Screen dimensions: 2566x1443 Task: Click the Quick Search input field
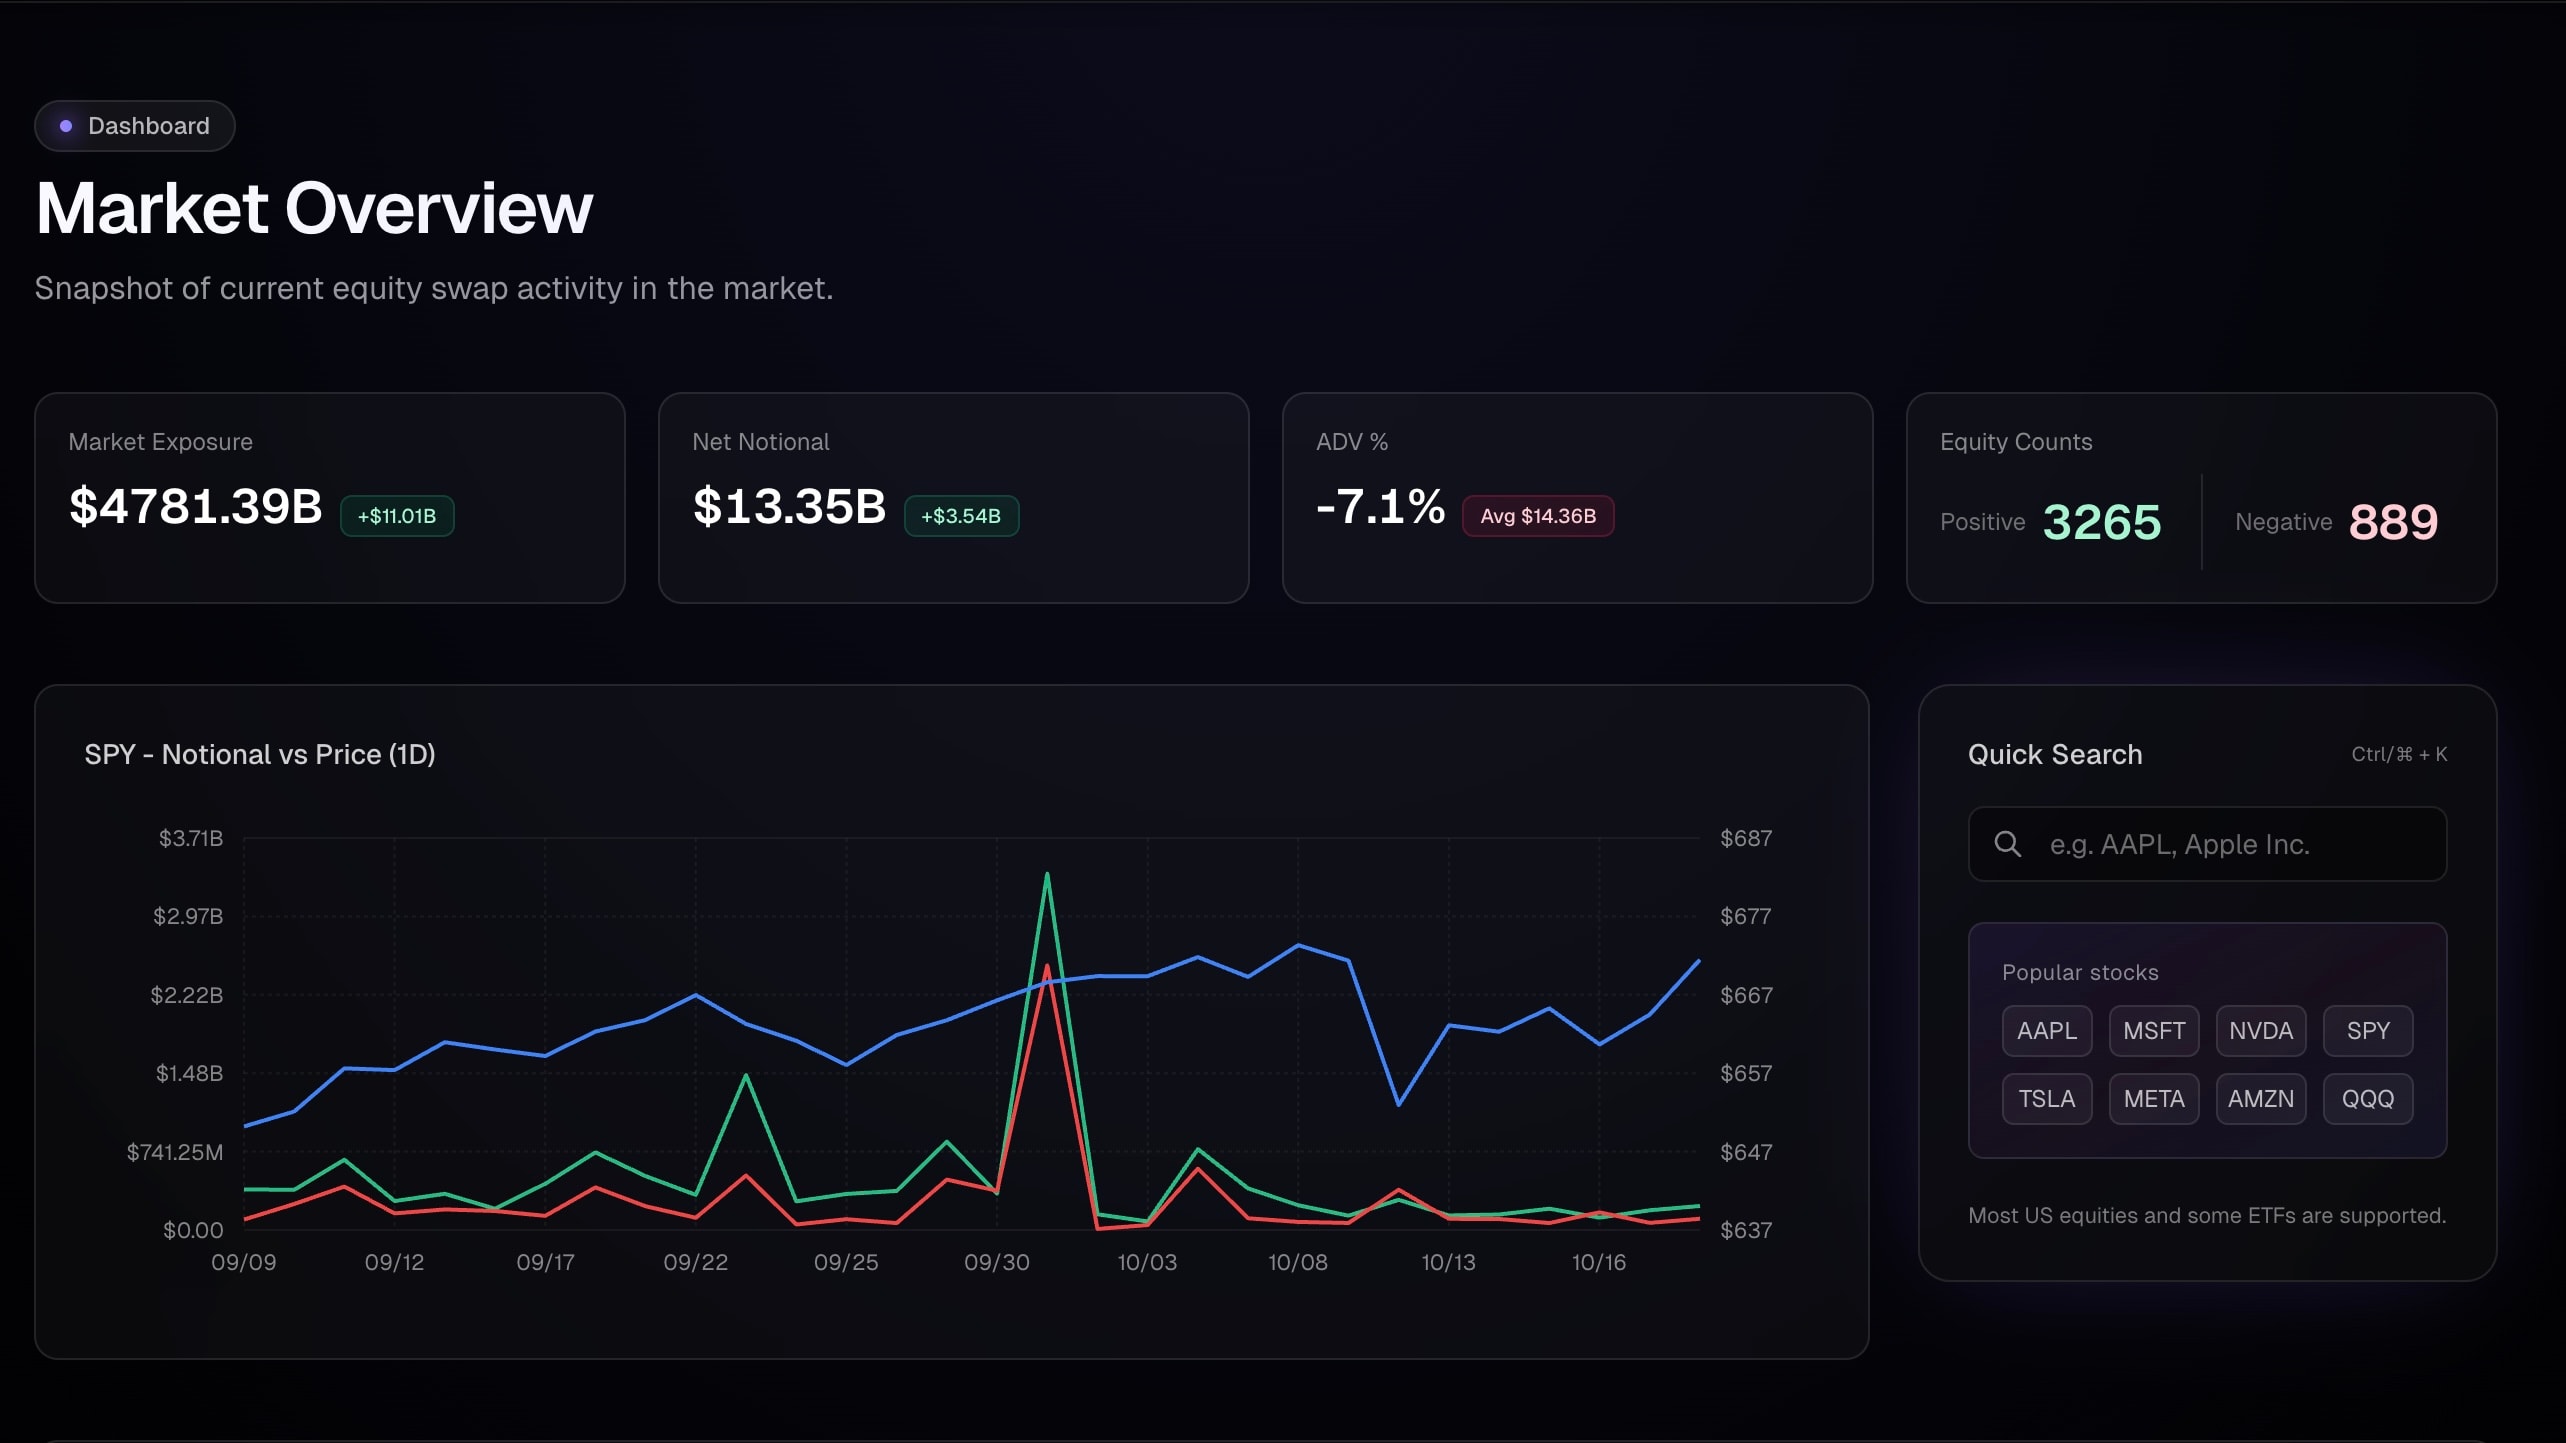tap(2207, 843)
